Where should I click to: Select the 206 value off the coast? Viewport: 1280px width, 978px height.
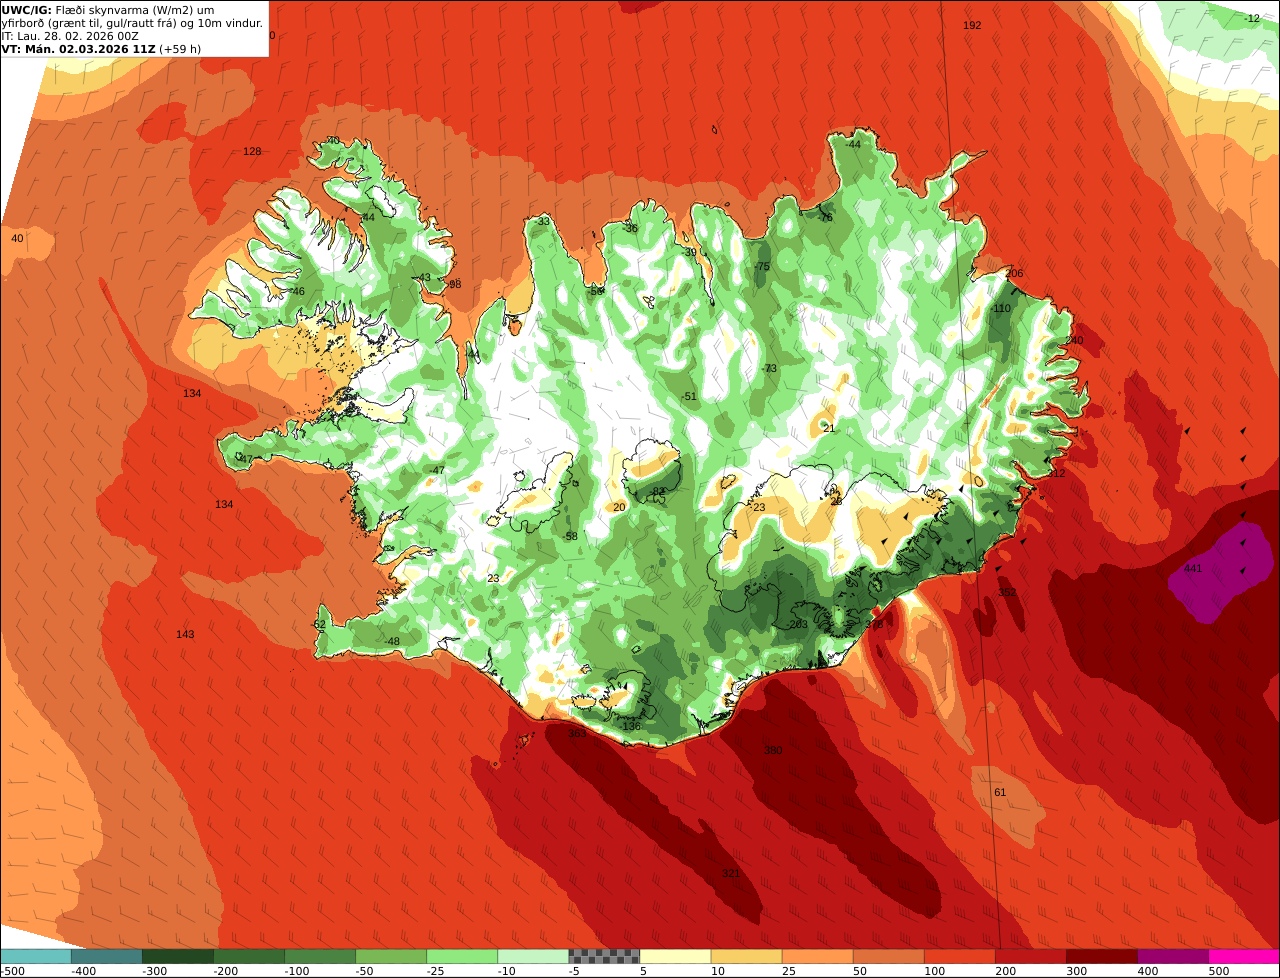[1015, 273]
